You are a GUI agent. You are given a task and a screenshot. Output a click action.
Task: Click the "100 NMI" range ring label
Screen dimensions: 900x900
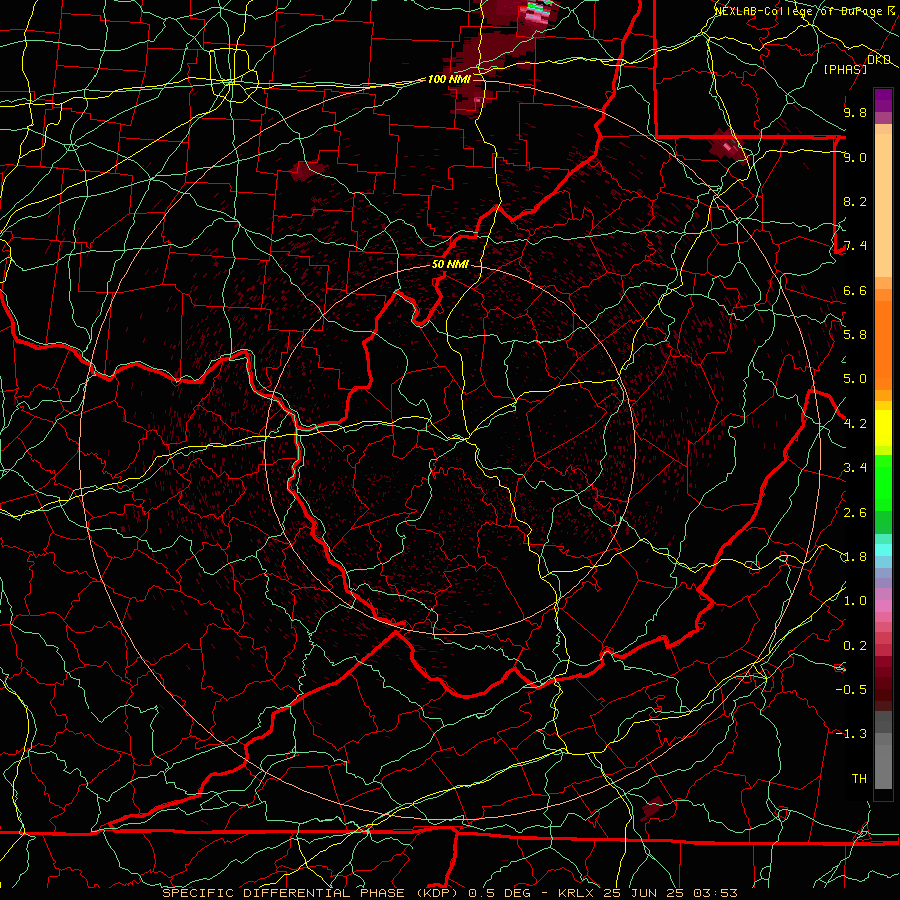click(x=449, y=79)
